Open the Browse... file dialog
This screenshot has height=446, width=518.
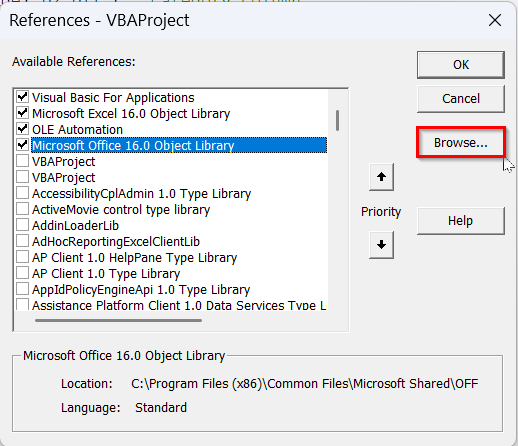[x=461, y=143]
